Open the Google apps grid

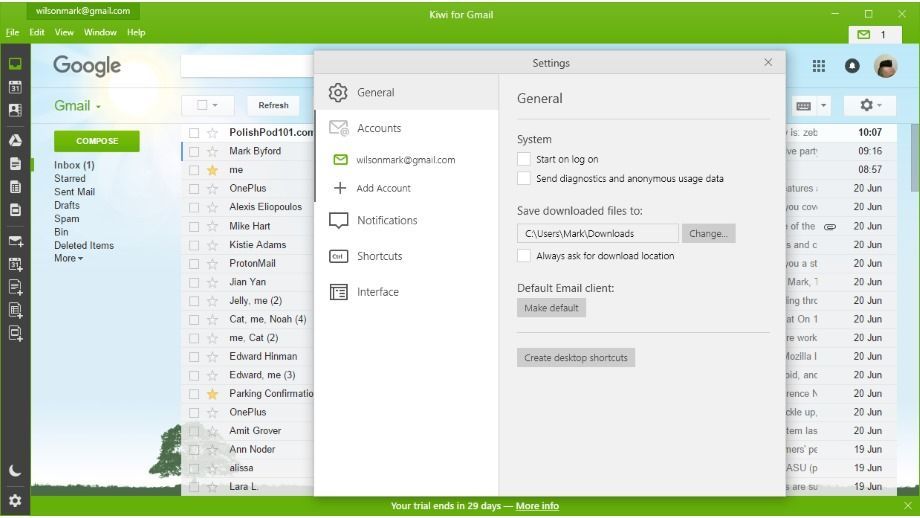point(818,66)
